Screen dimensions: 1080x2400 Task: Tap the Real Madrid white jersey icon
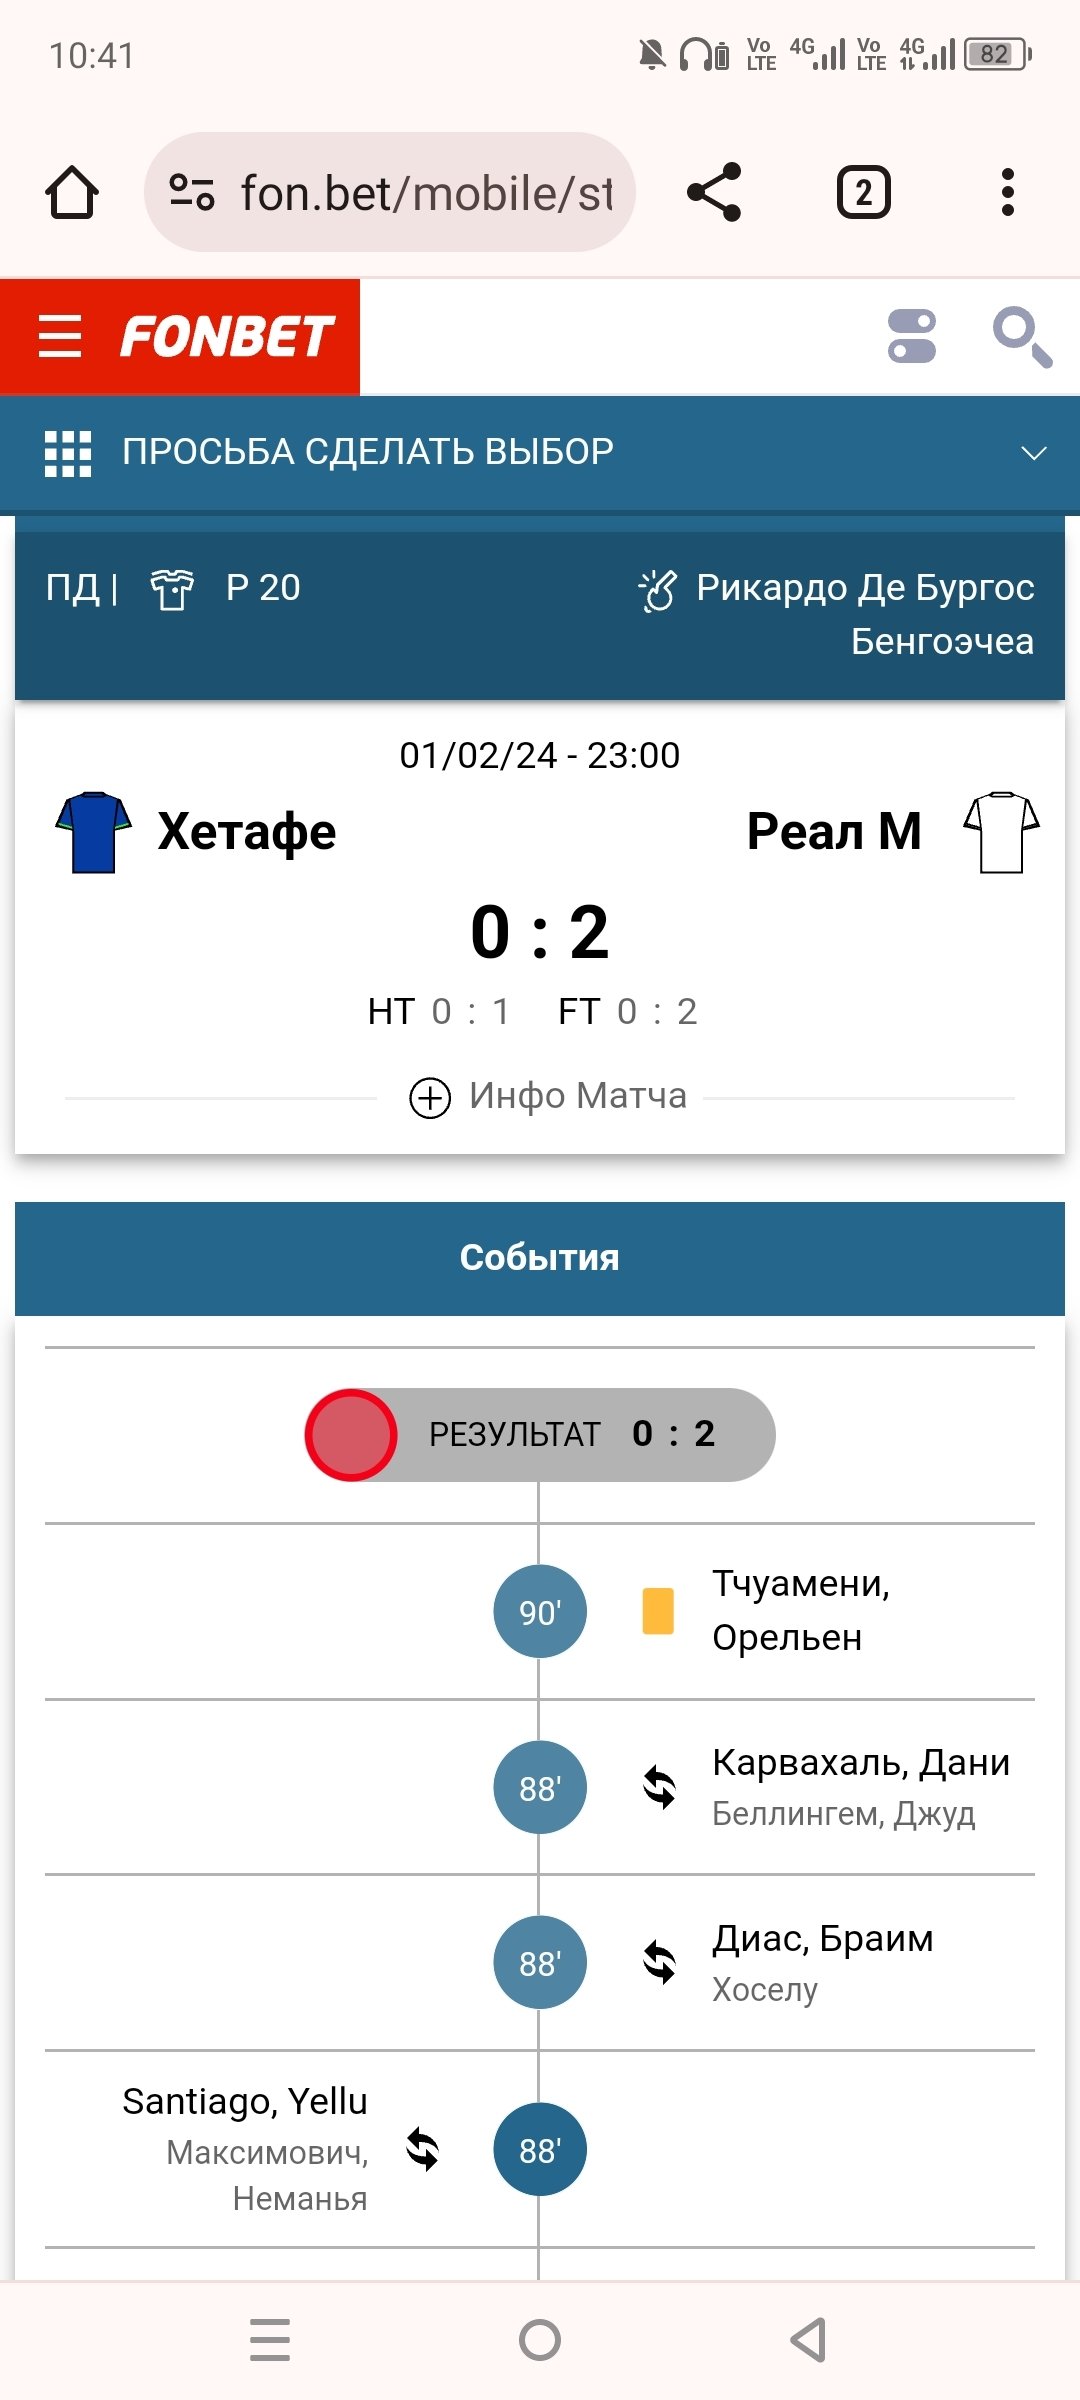coord(1001,832)
